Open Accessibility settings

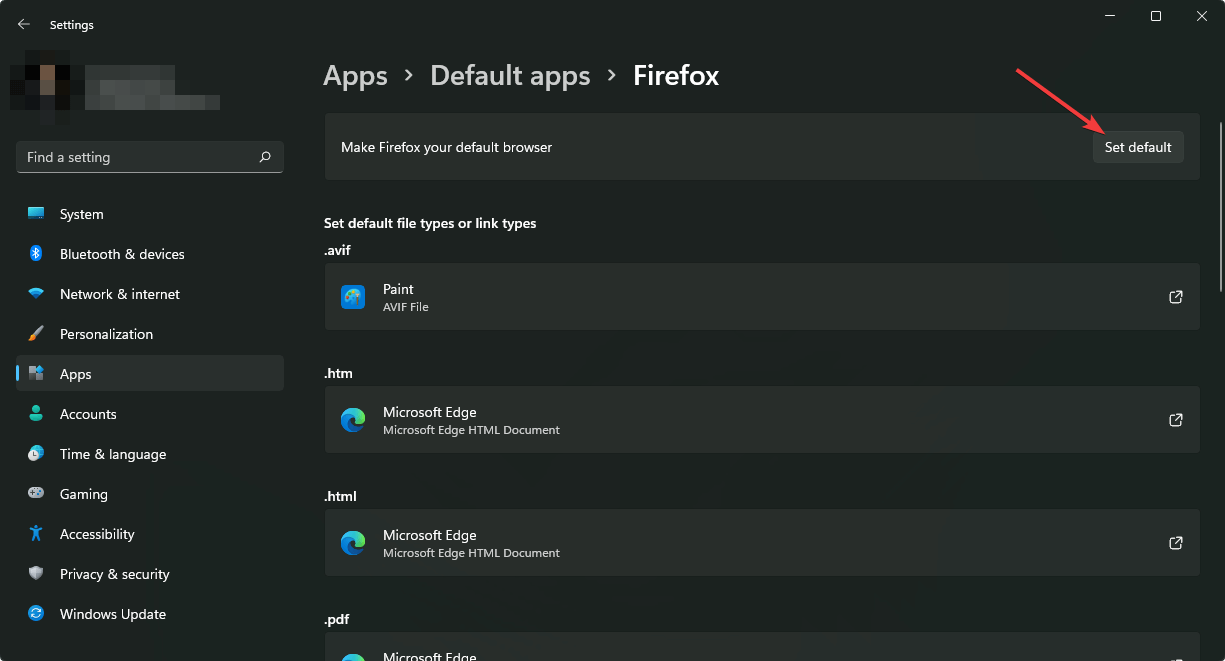click(x=150, y=534)
